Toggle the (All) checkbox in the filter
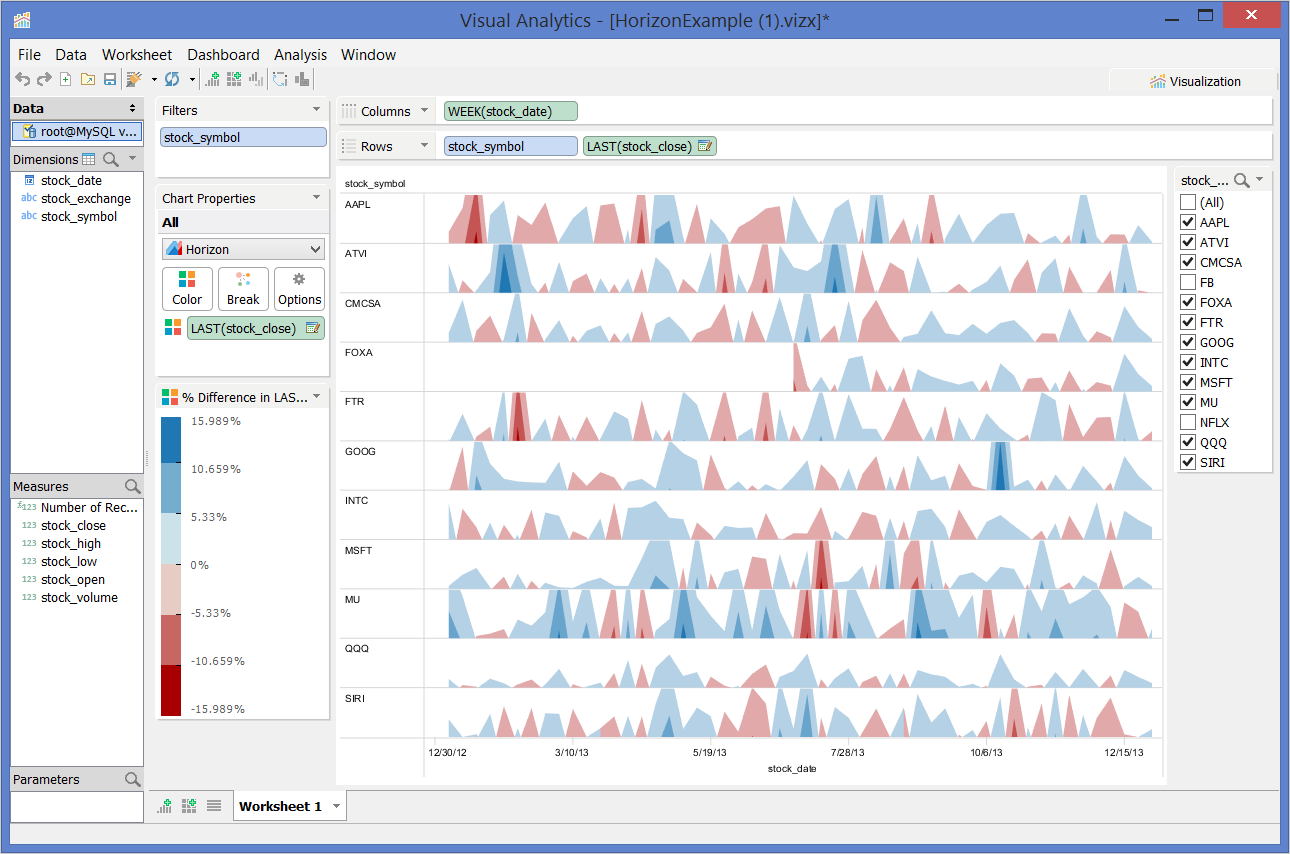The height and width of the screenshot is (854, 1290). [1187, 202]
